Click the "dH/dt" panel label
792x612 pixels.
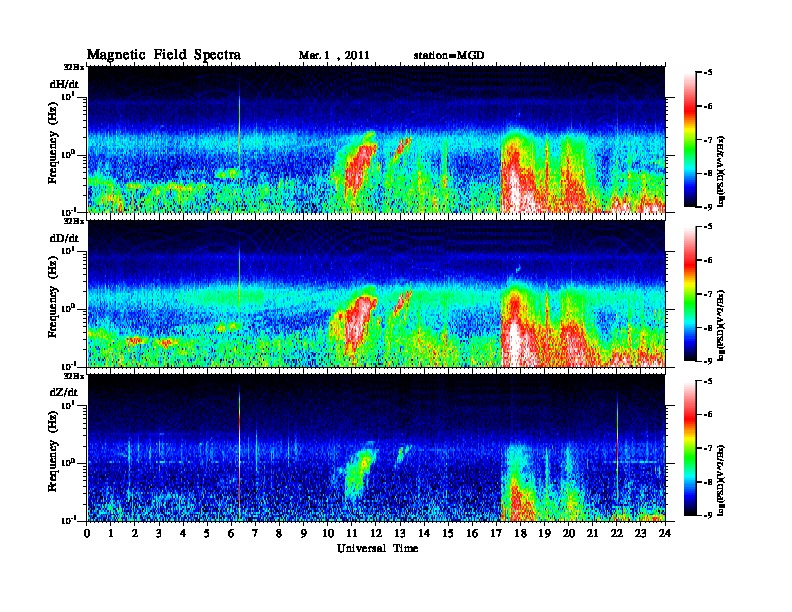(x=64, y=85)
